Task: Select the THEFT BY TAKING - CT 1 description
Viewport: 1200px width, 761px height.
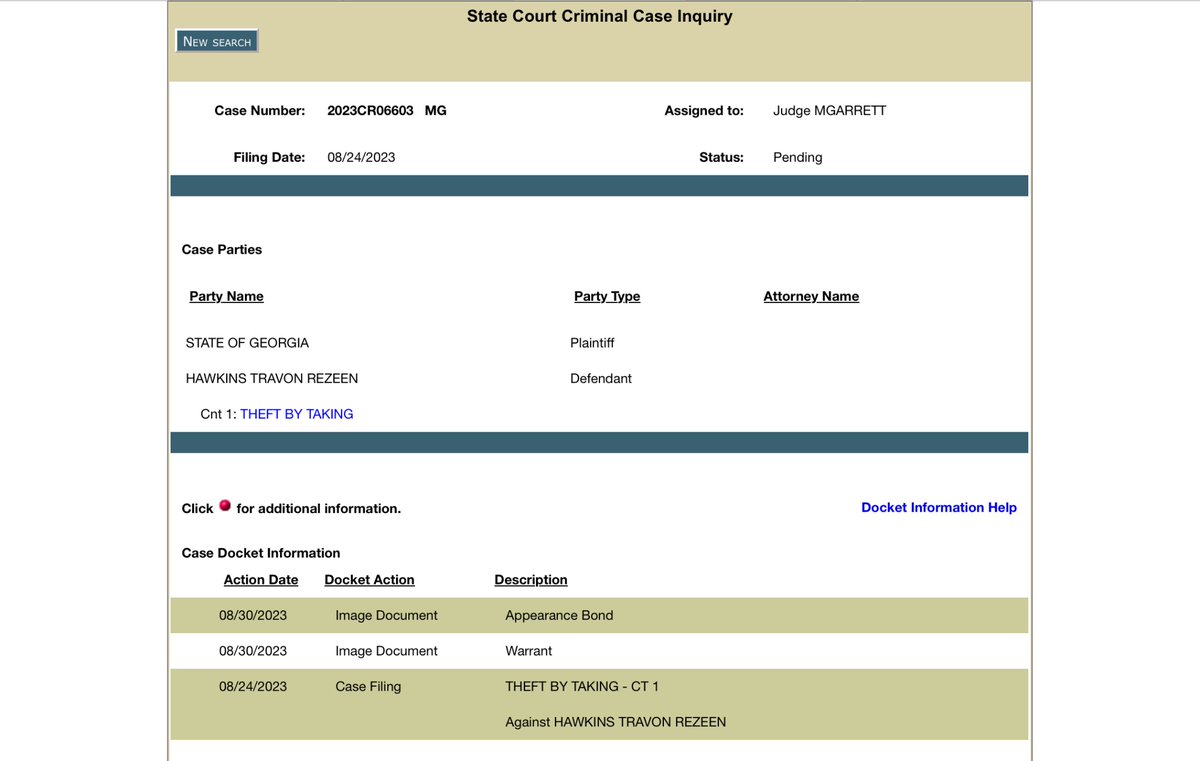Action: coord(582,687)
